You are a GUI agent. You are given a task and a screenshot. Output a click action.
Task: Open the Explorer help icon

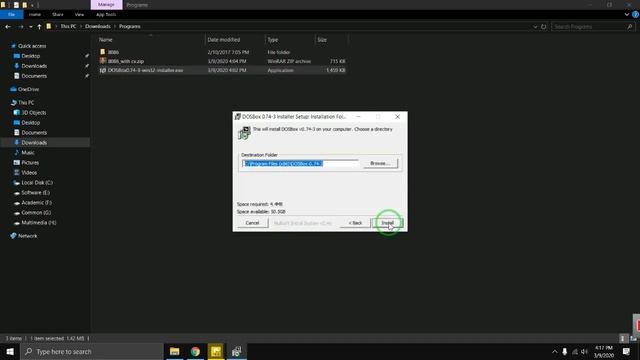point(636,14)
